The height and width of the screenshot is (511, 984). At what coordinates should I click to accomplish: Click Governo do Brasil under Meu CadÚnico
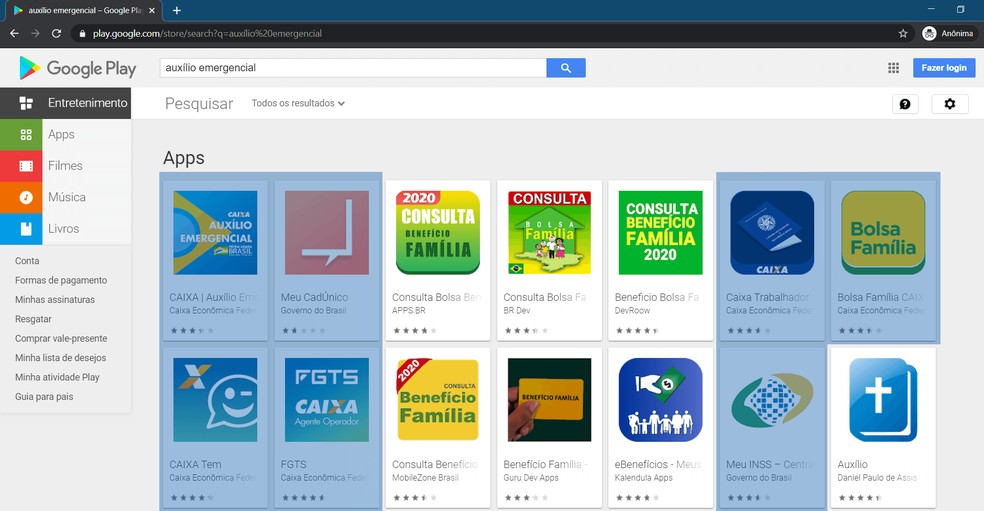coord(313,311)
